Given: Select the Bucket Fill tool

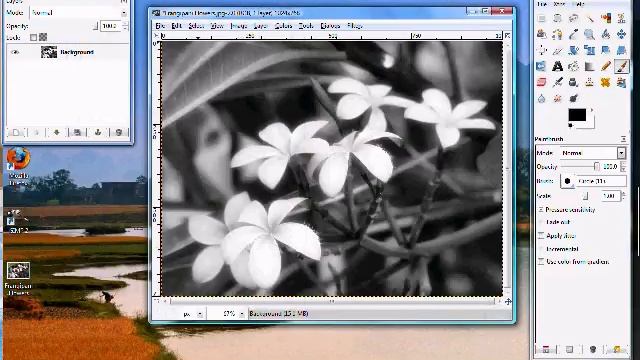Looking at the screenshot, I should pyautogui.click(x=573, y=66).
